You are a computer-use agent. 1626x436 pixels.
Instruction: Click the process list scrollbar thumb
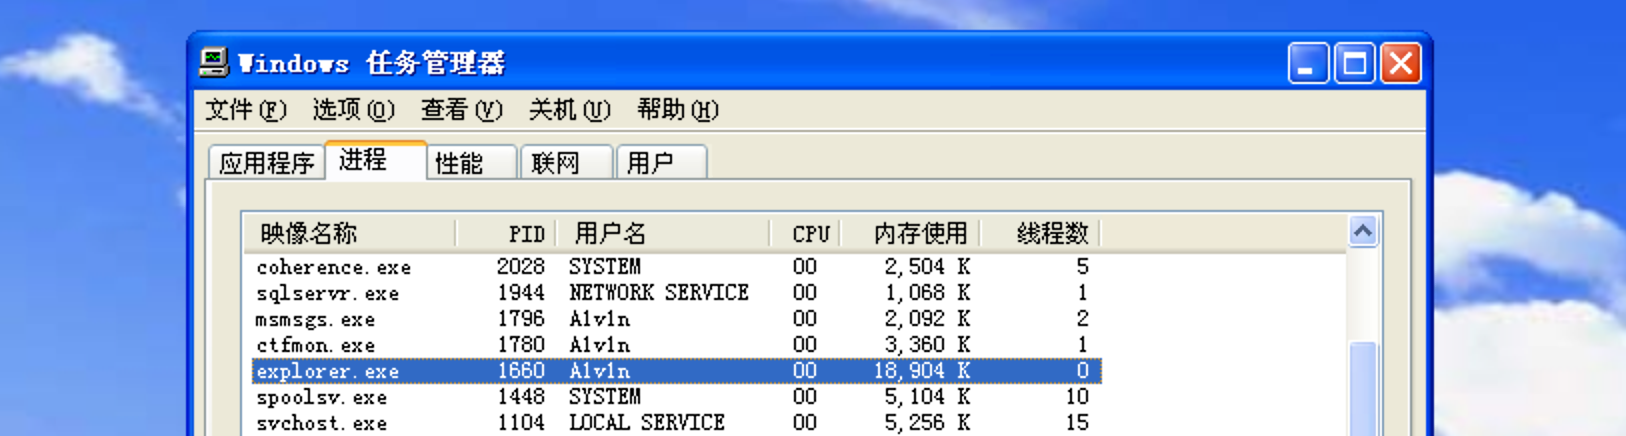[x=1363, y=388]
